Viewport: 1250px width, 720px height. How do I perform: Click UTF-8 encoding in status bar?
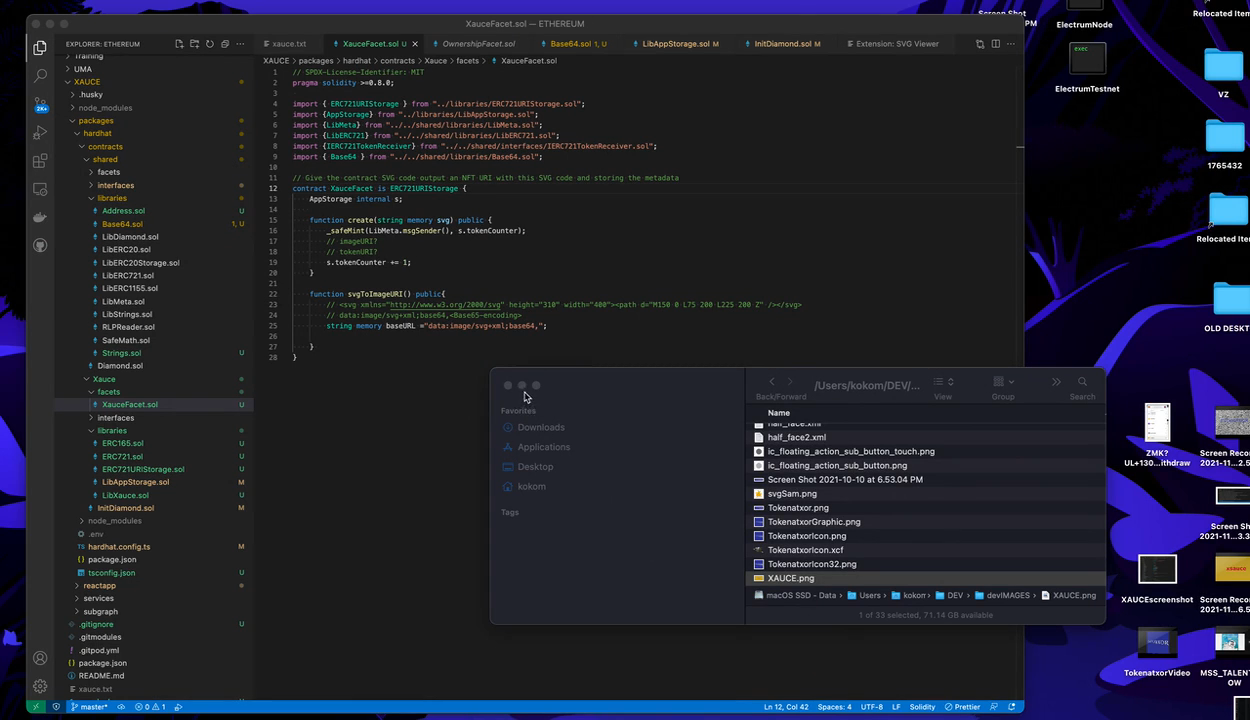tap(871, 707)
